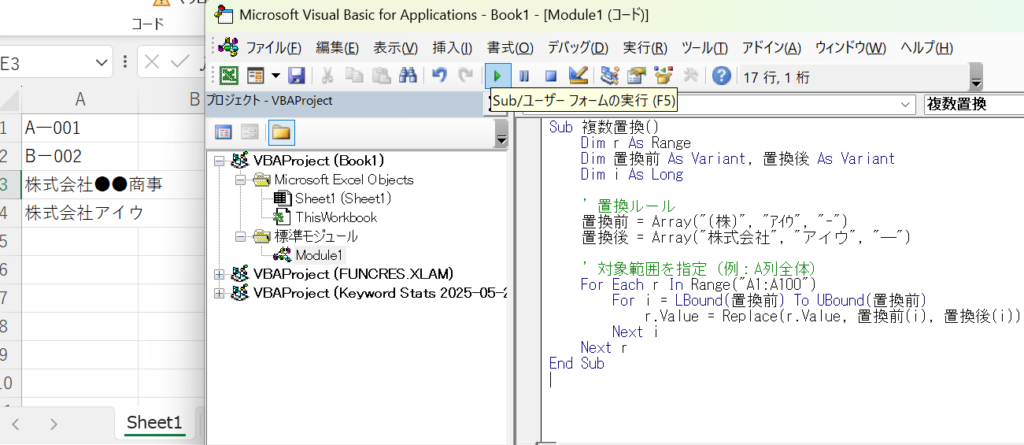Click Excel formula bar cancel X icon
The image size is (1024, 445).
(x=152, y=62)
